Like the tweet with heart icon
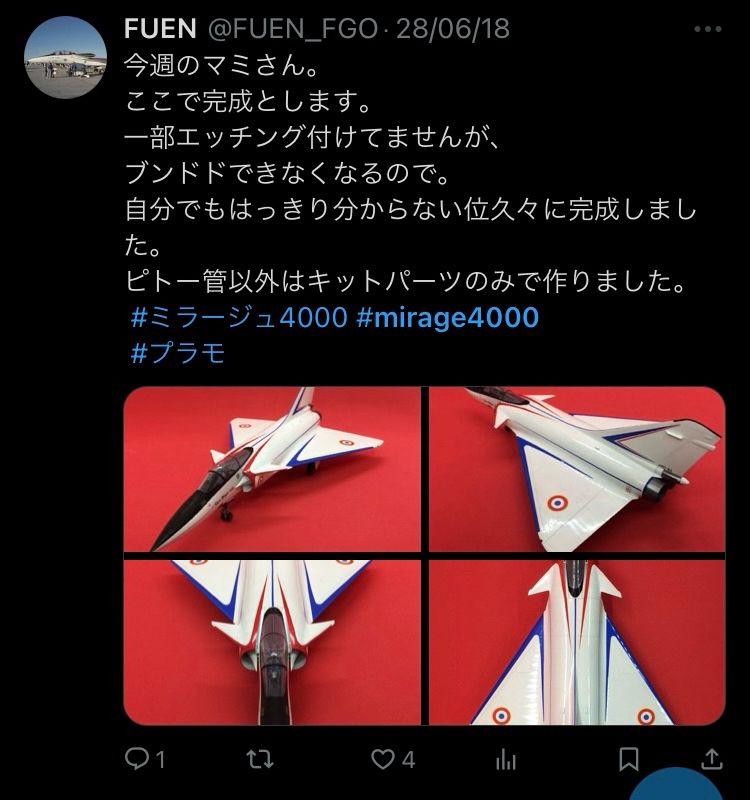 382,760
